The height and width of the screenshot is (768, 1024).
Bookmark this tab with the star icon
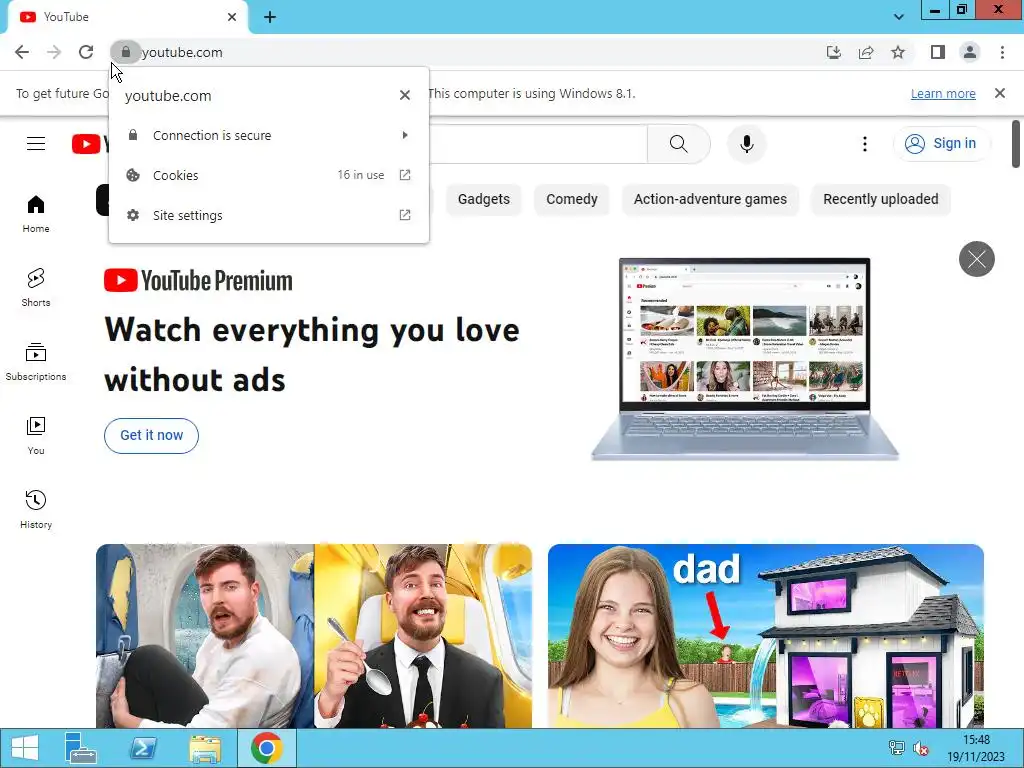click(x=898, y=52)
